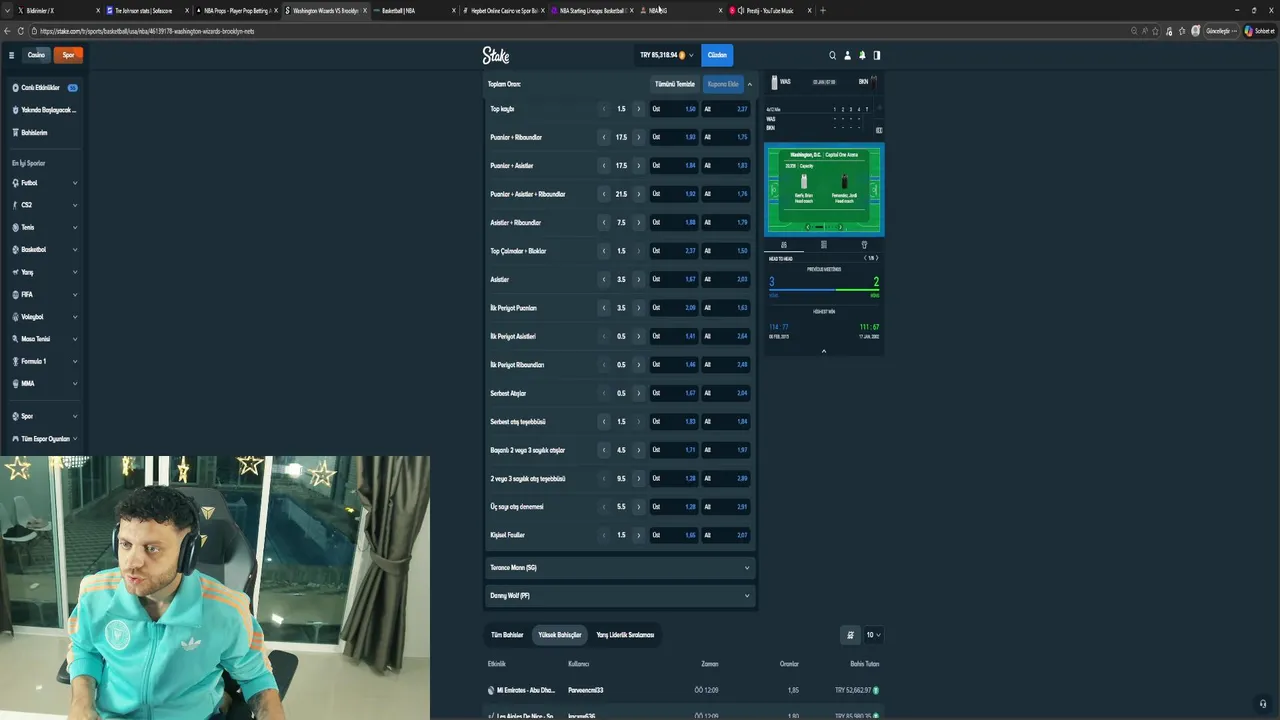Click the Masa Tenisi paddle icon
The width and height of the screenshot is (1280, 720).
point(15,339)
